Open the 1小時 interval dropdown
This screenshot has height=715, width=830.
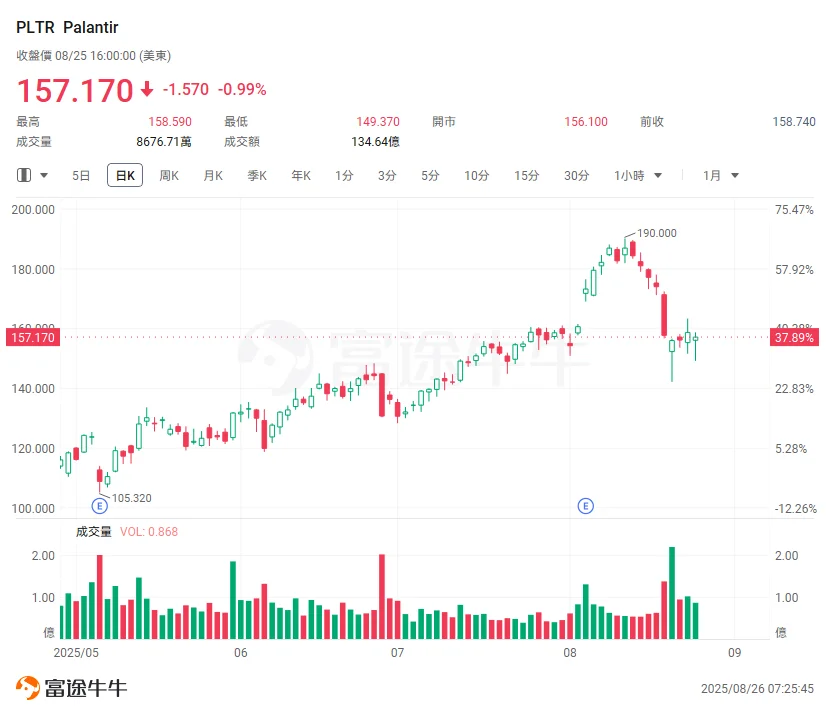point(638,176)
